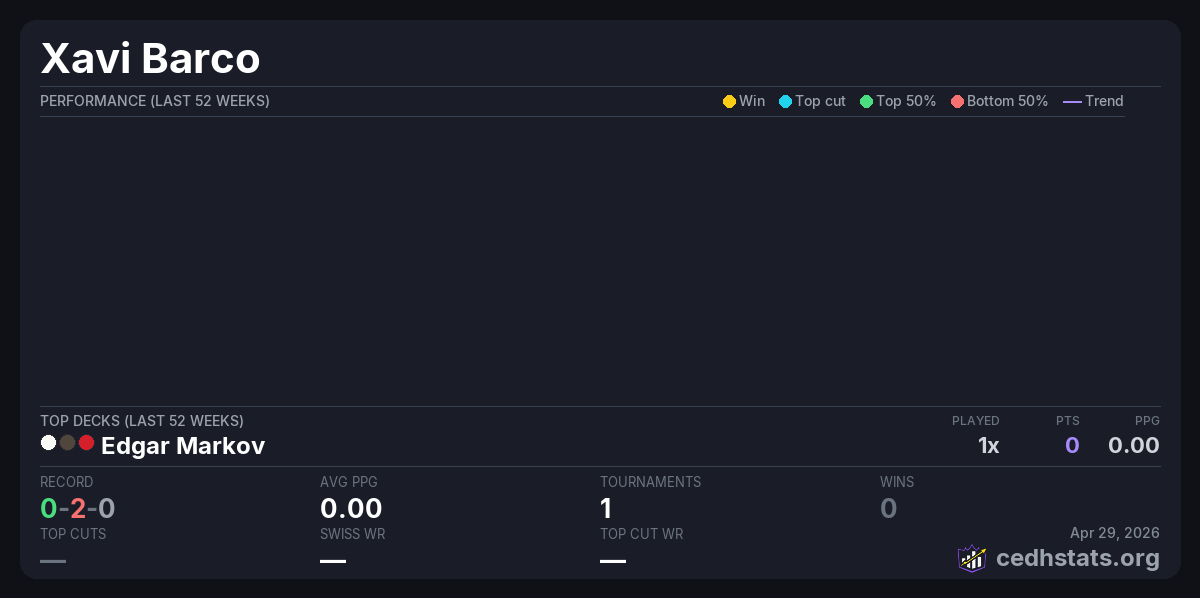The width and height of the screenshot is (1200, 598).
Task: Click the red mana color dot
Action: (86, 442)
